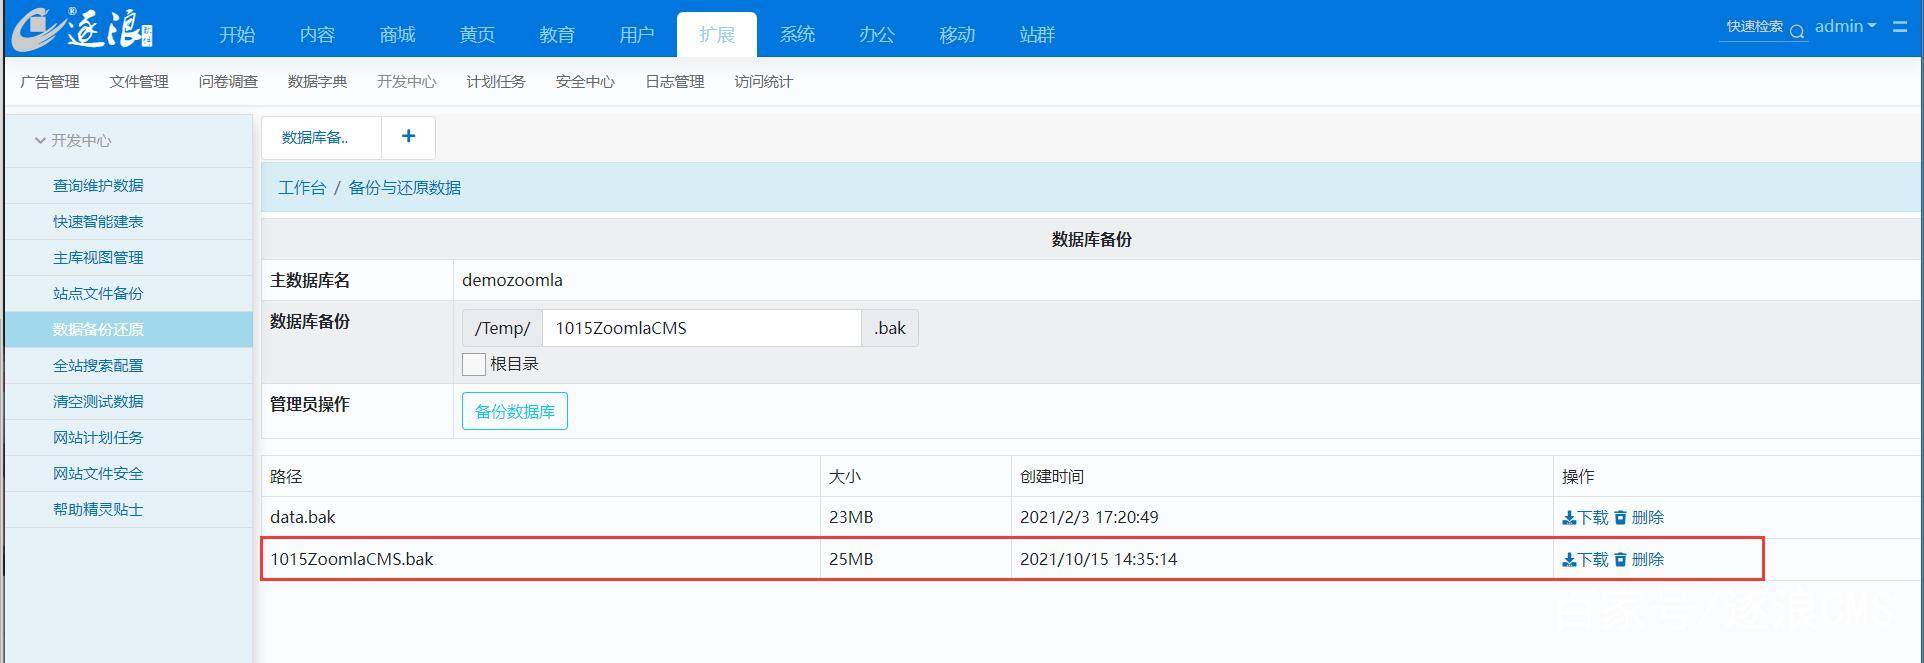Image resolution: width=1924 pixels, height=663 pixels.
Task: Go to 开发中心 submenu
Action: click(407, 82)
